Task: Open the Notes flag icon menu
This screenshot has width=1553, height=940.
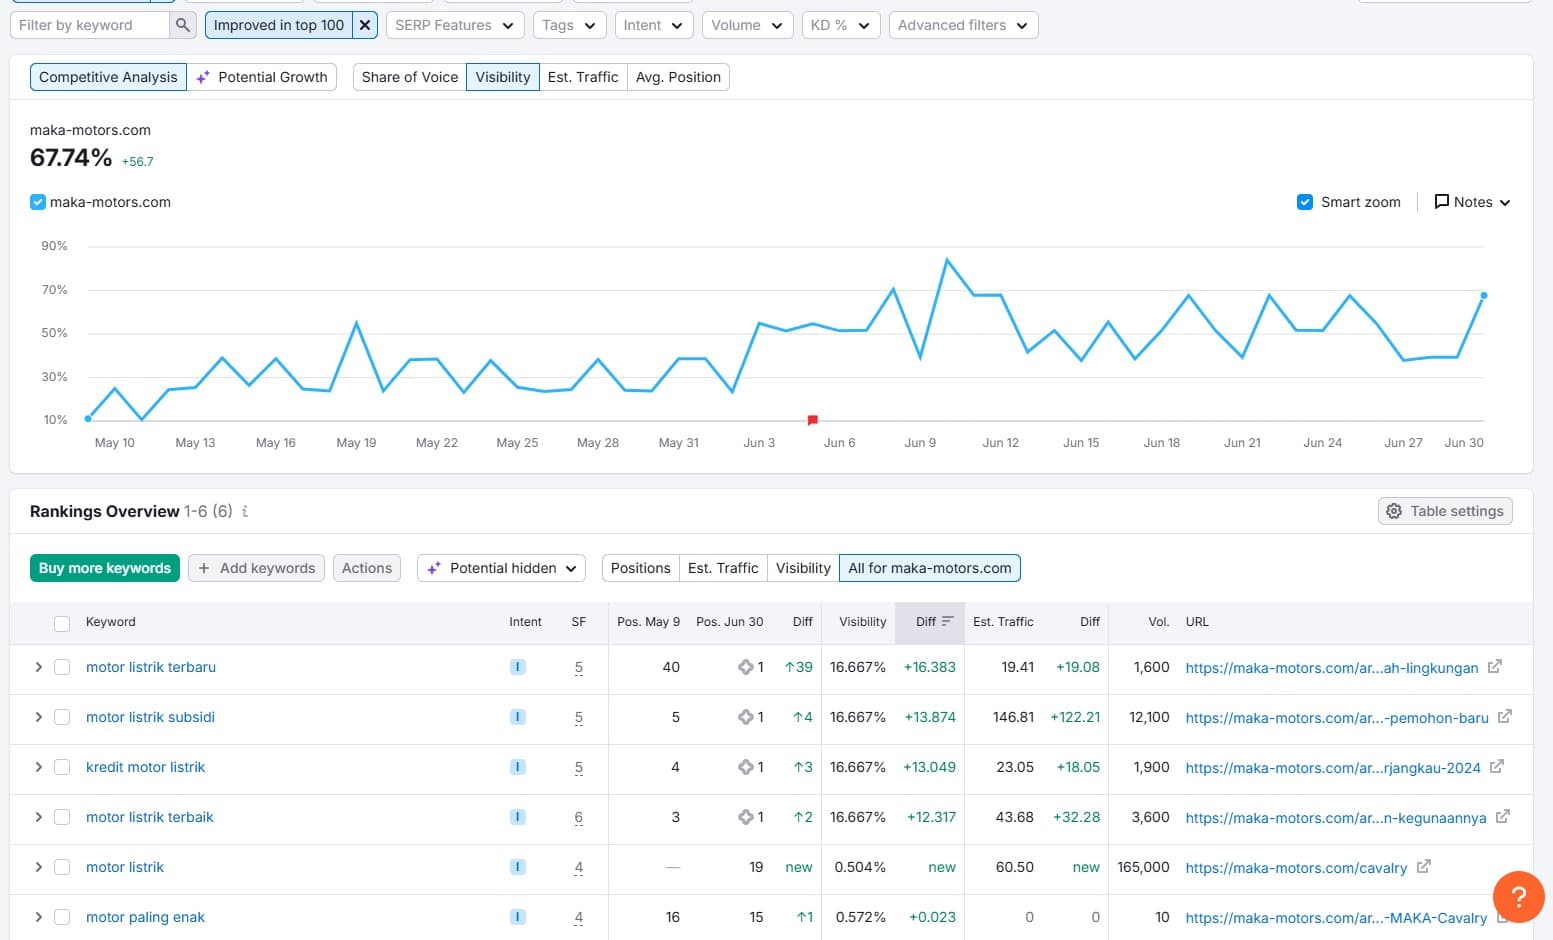Action: point(1441,202)
